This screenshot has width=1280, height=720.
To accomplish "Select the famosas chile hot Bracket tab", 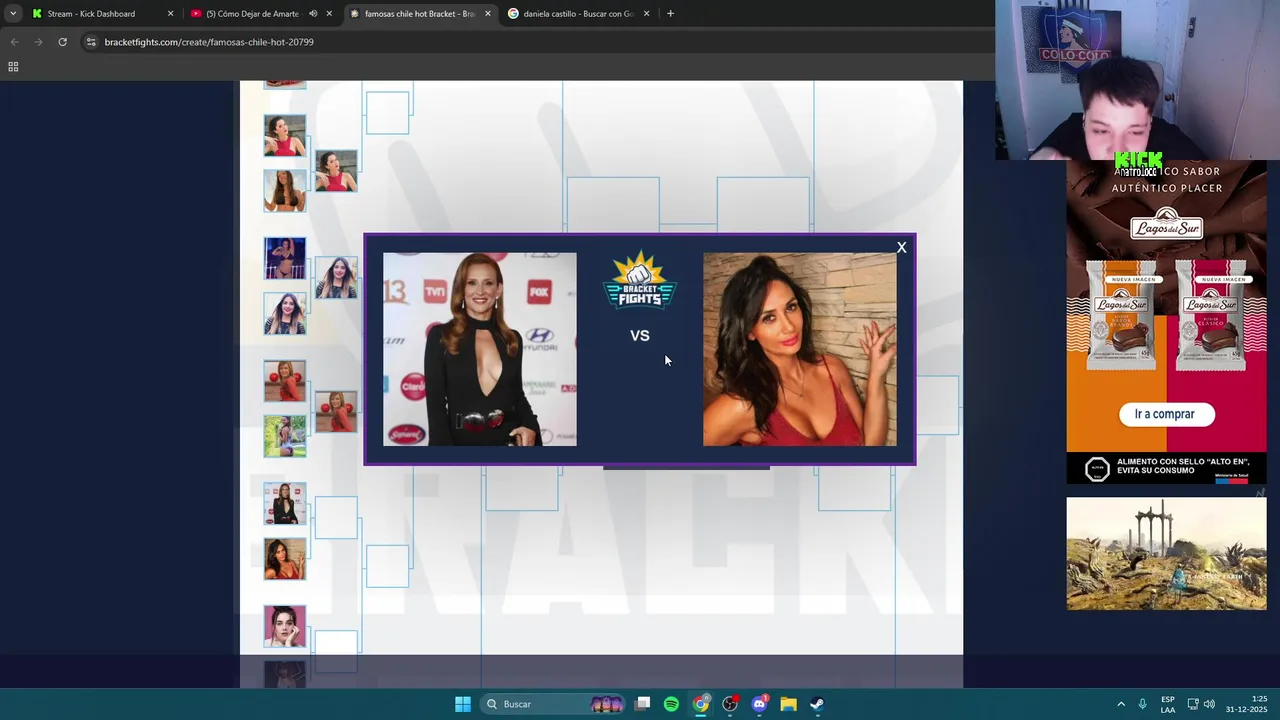I will (419, 14).
